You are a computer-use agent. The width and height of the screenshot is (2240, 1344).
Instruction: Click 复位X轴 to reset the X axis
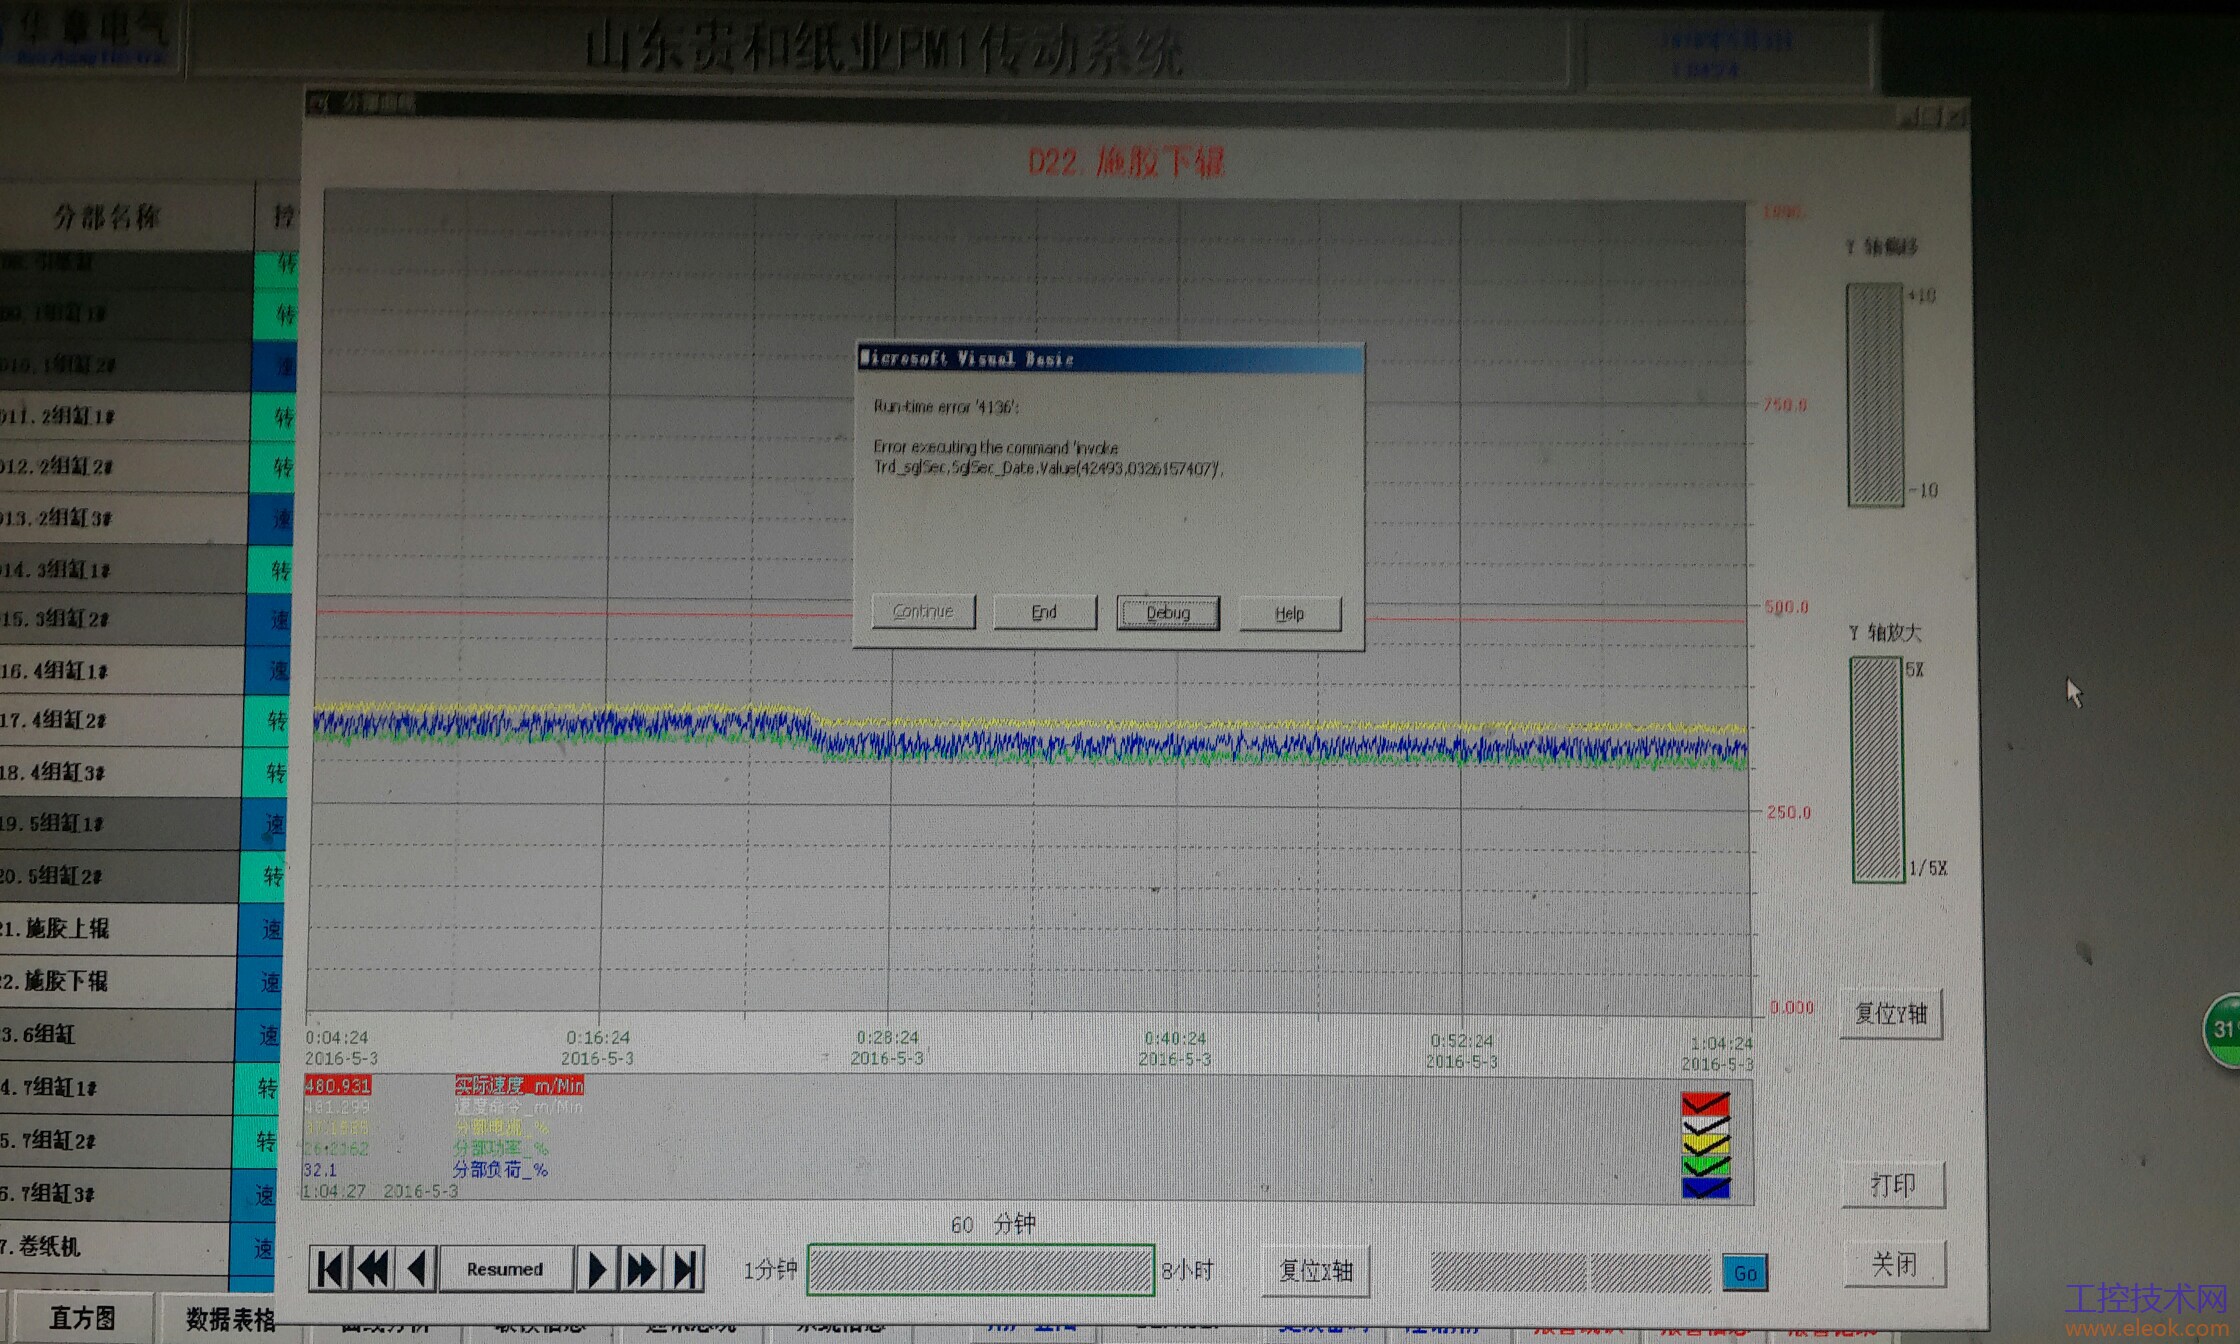pos(1315,1271)
